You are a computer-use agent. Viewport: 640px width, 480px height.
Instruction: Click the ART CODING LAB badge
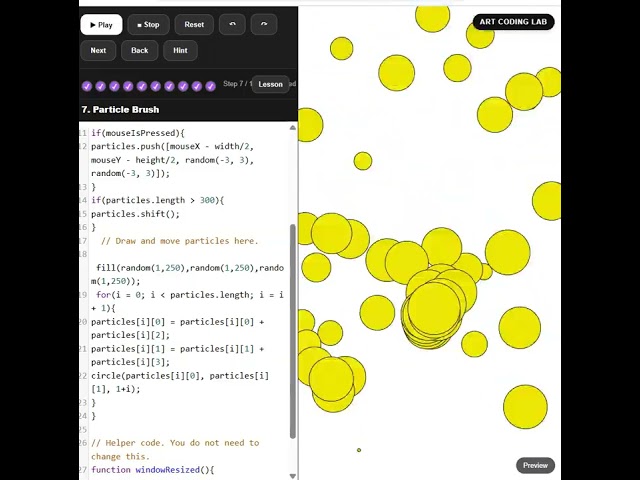tap(513, 22)
